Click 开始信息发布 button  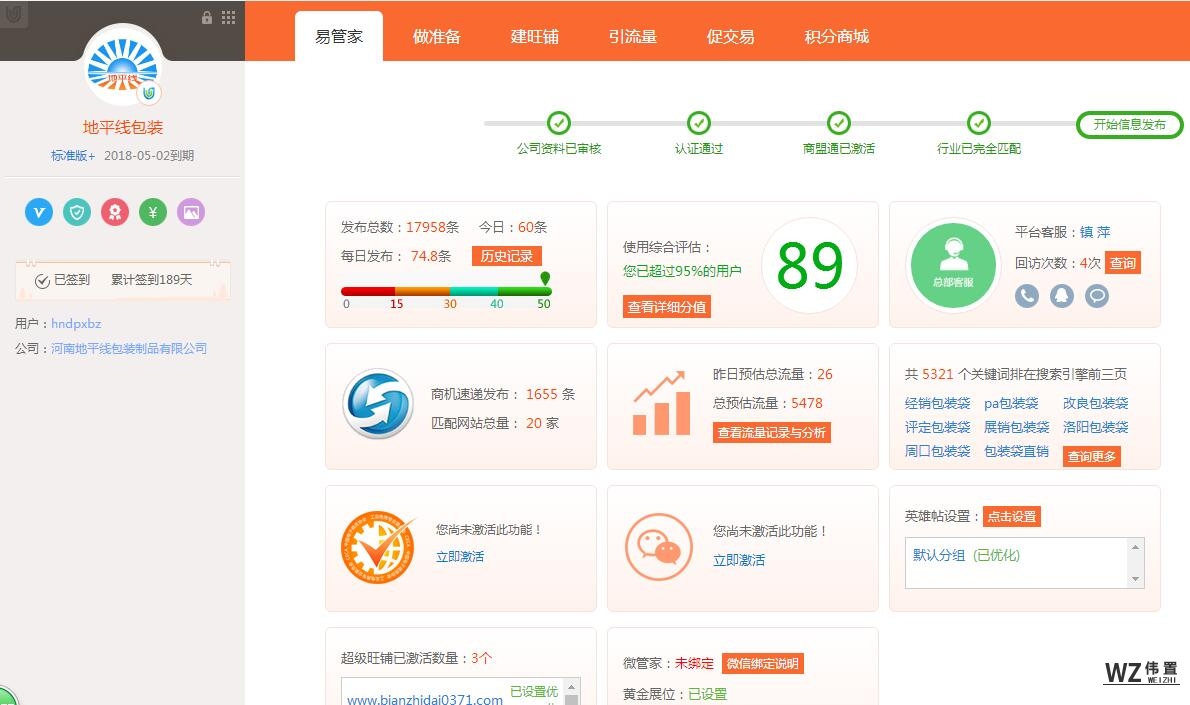pyautogui.click(x=1129, y=125)
